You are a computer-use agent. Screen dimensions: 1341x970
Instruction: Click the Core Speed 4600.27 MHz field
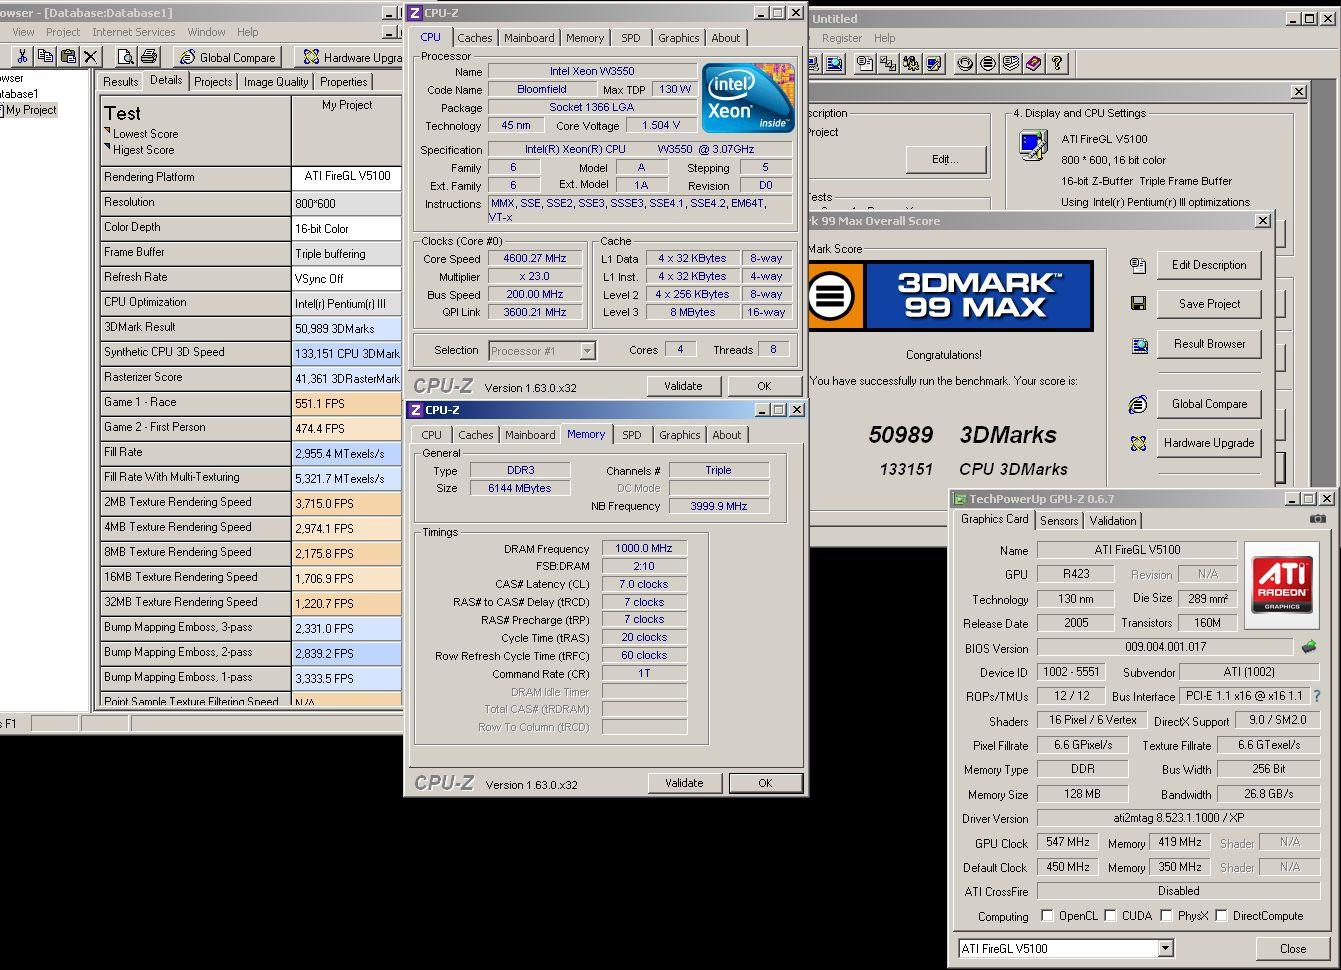click(x=535, y=258)
